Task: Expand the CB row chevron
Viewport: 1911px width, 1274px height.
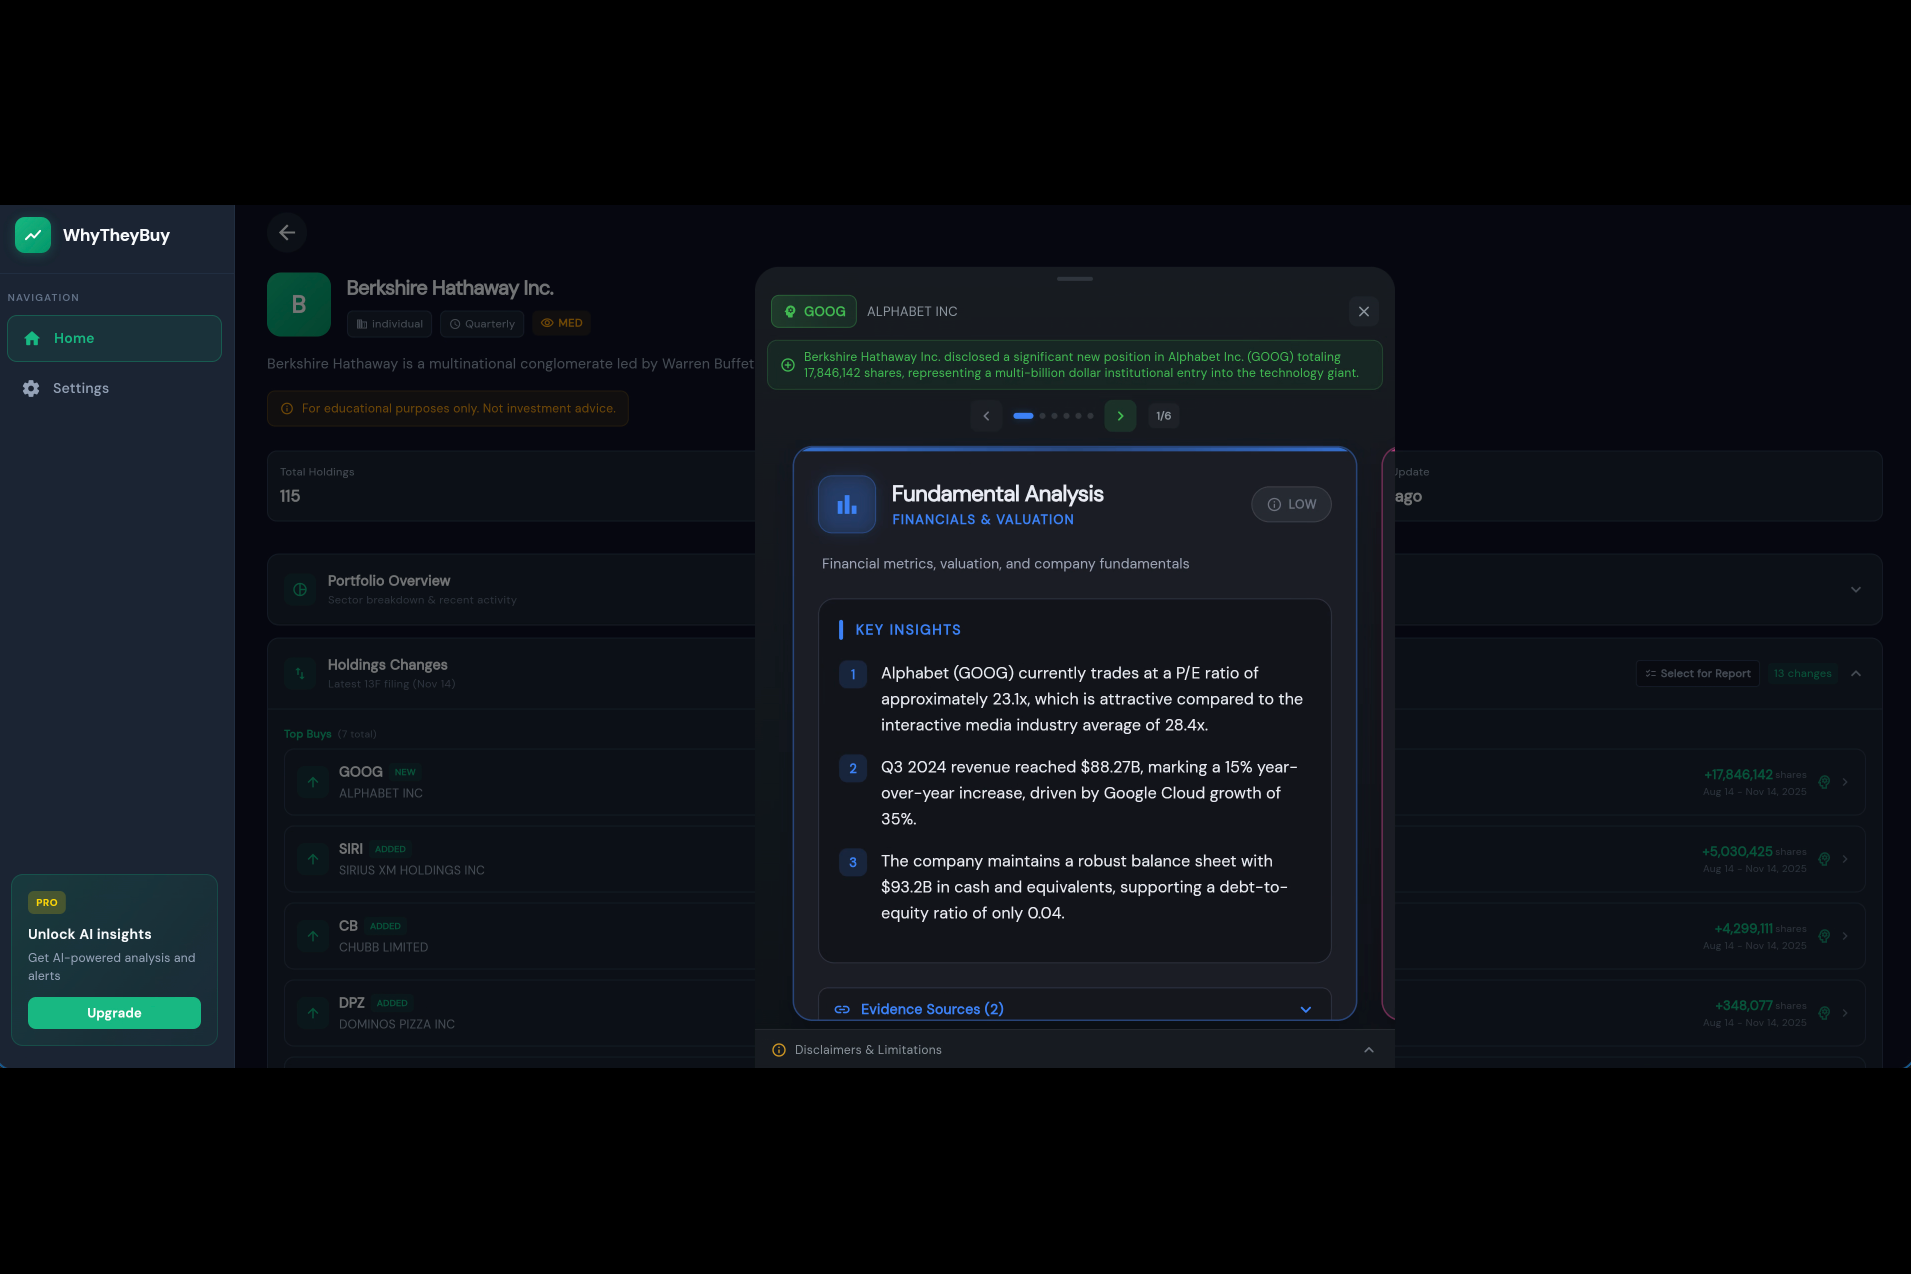Action: pyautogui.click(x=1845, y=936)
